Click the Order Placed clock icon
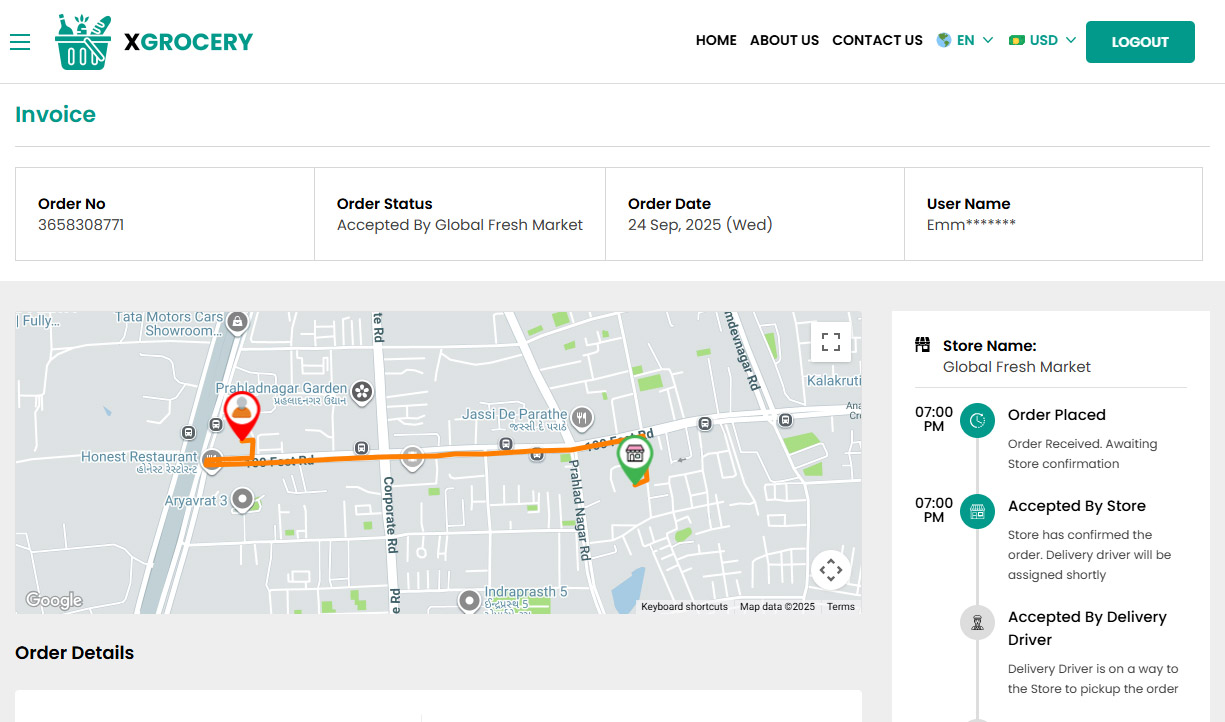 977,420
